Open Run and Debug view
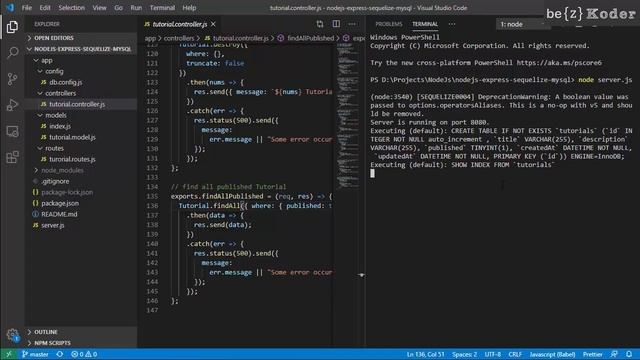The image size is (640, 360). [12, 105]
